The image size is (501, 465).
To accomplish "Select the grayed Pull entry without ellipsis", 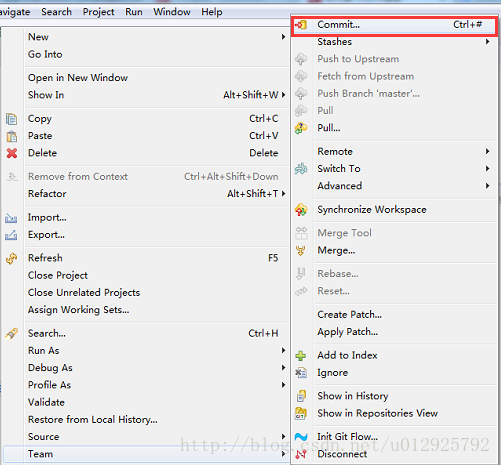I will click(x=325, y=111).
